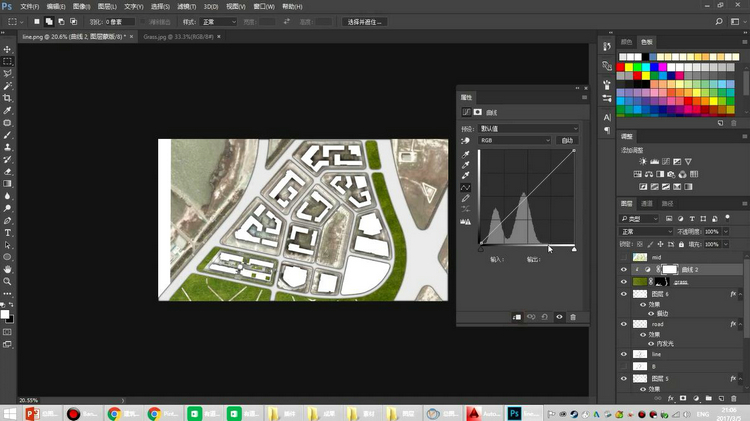This screenshot has width=750, height=421.
Task: Click the 选择并遮住 button
Action: tap(364, 22)
